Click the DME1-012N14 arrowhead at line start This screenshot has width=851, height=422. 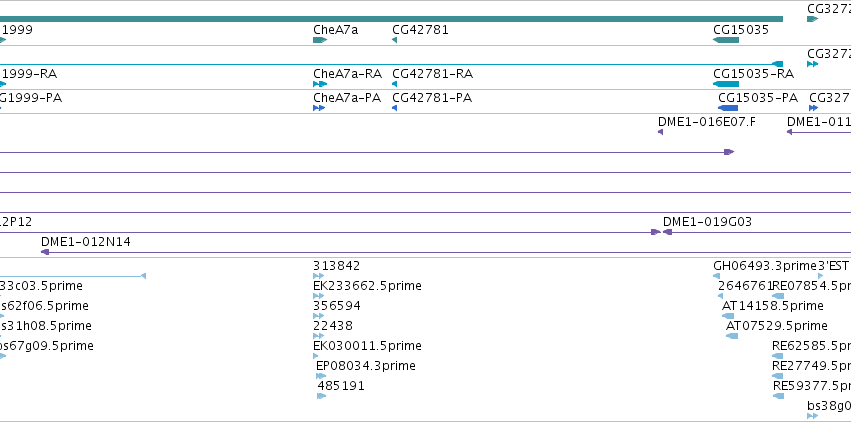(46, 252)
